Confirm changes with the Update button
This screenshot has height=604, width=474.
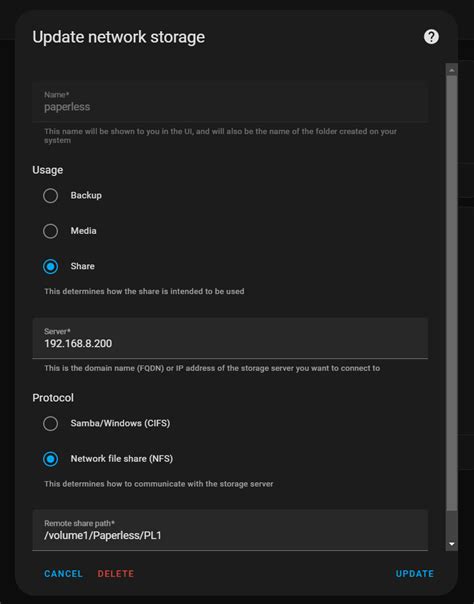click(415, 574)
